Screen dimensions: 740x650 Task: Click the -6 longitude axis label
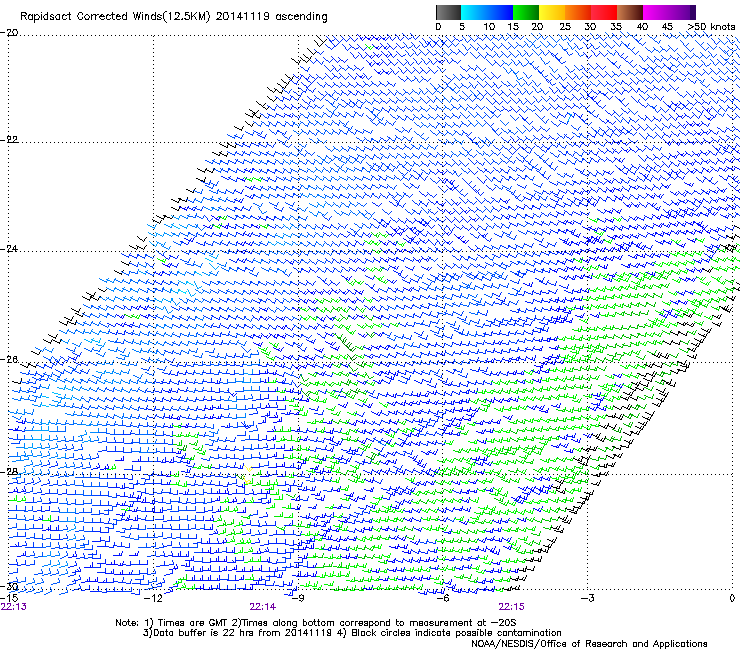coord(442,598)
